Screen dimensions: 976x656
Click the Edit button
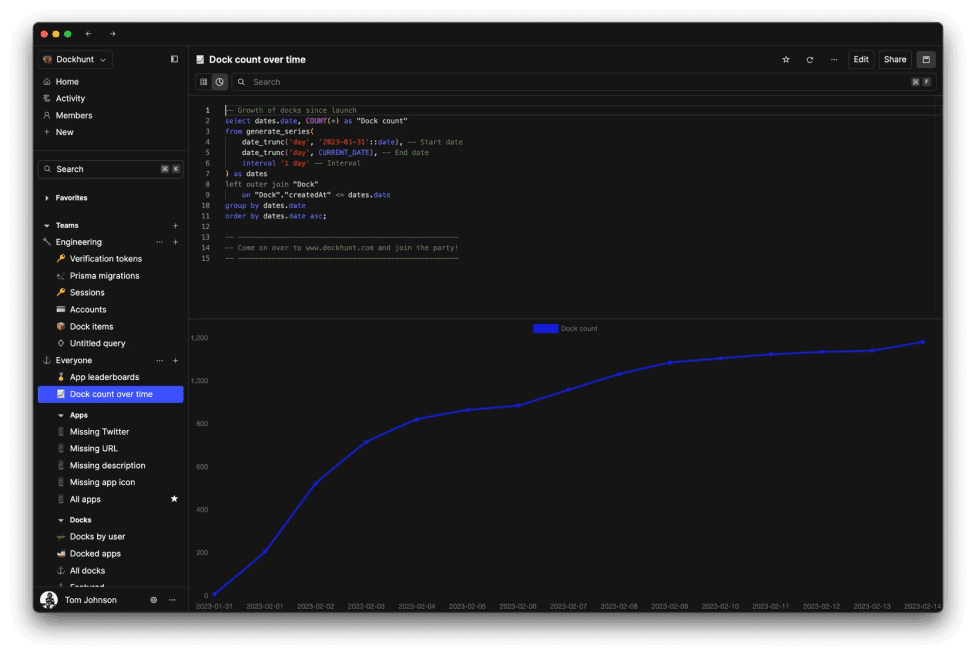click(x=860, y=60)
